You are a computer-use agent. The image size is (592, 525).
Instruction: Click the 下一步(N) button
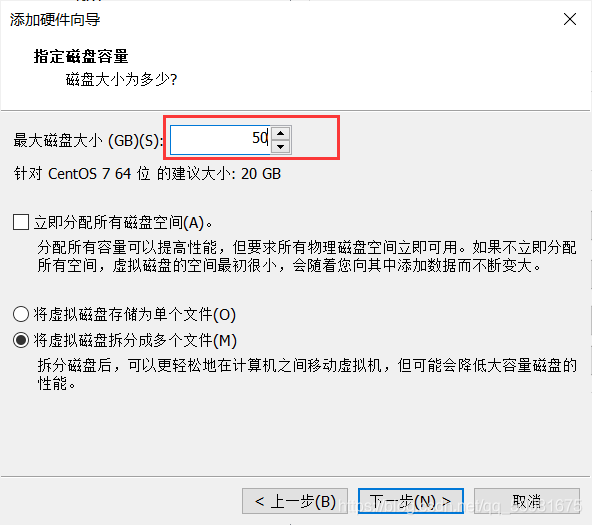coord(411,501)
